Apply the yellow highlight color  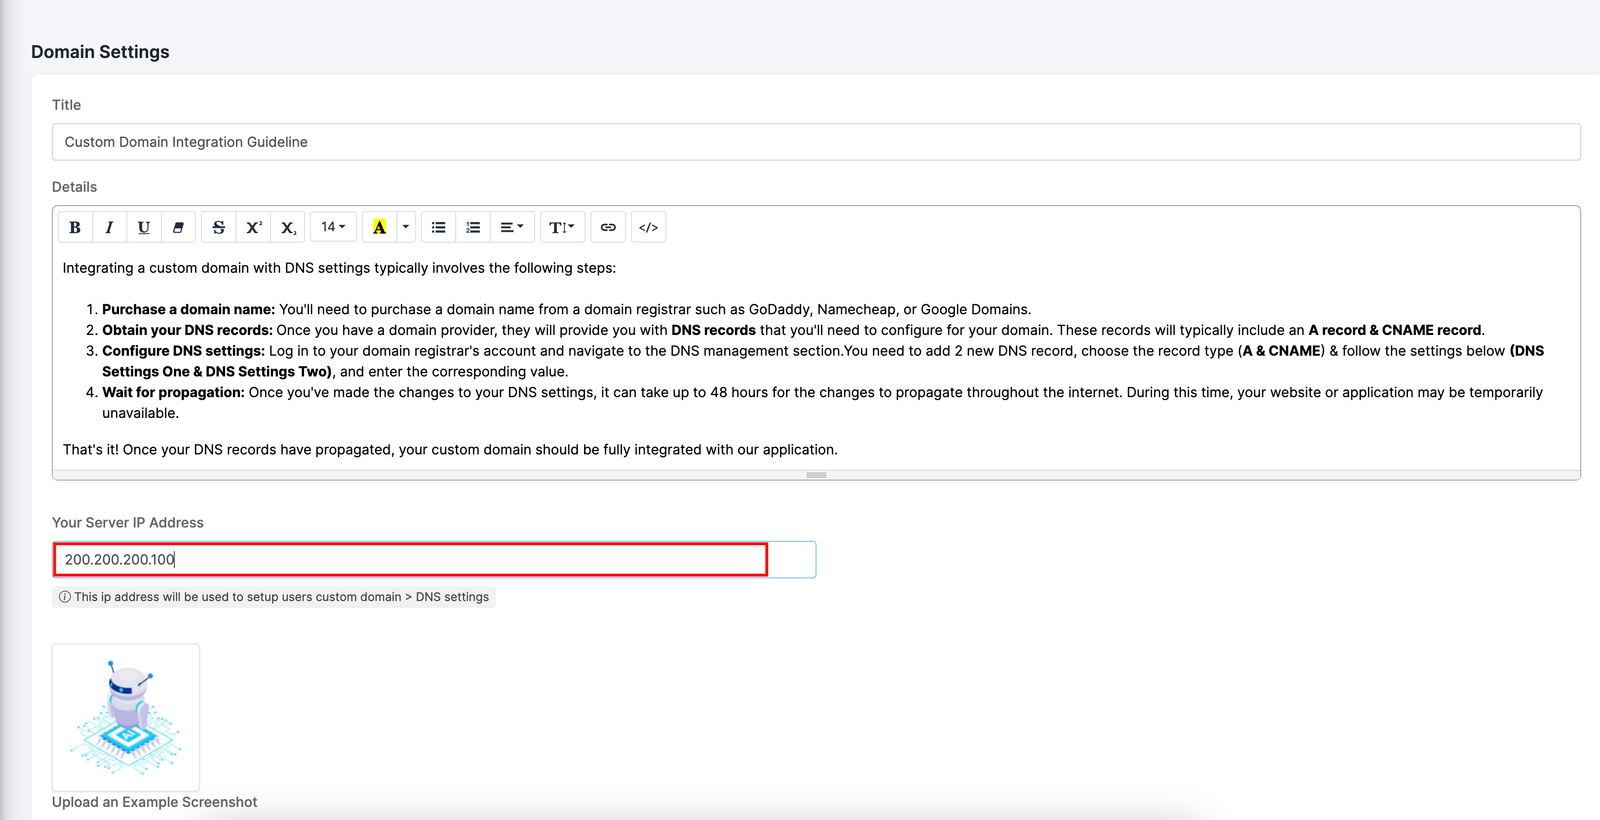click(379, 228)
